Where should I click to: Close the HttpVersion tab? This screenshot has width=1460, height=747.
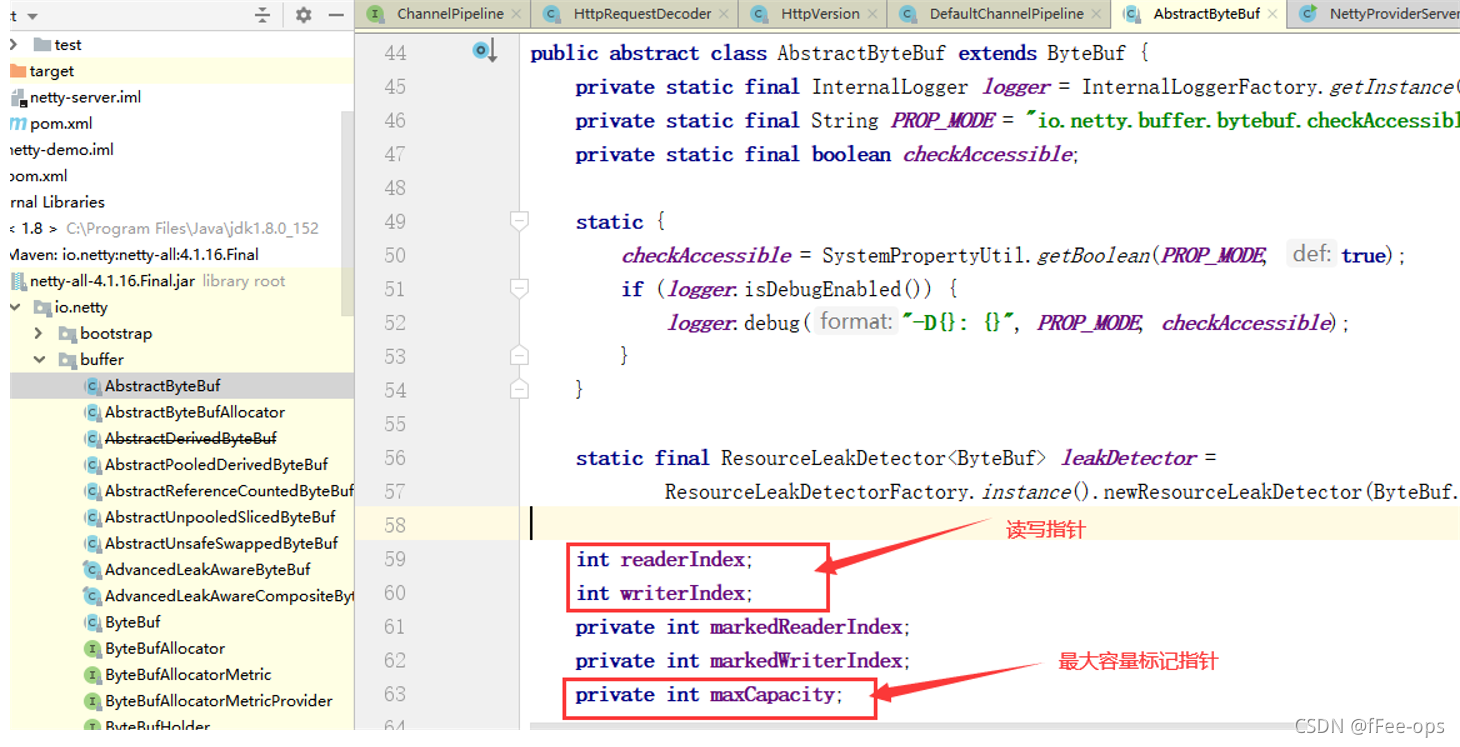coord(873,15)
